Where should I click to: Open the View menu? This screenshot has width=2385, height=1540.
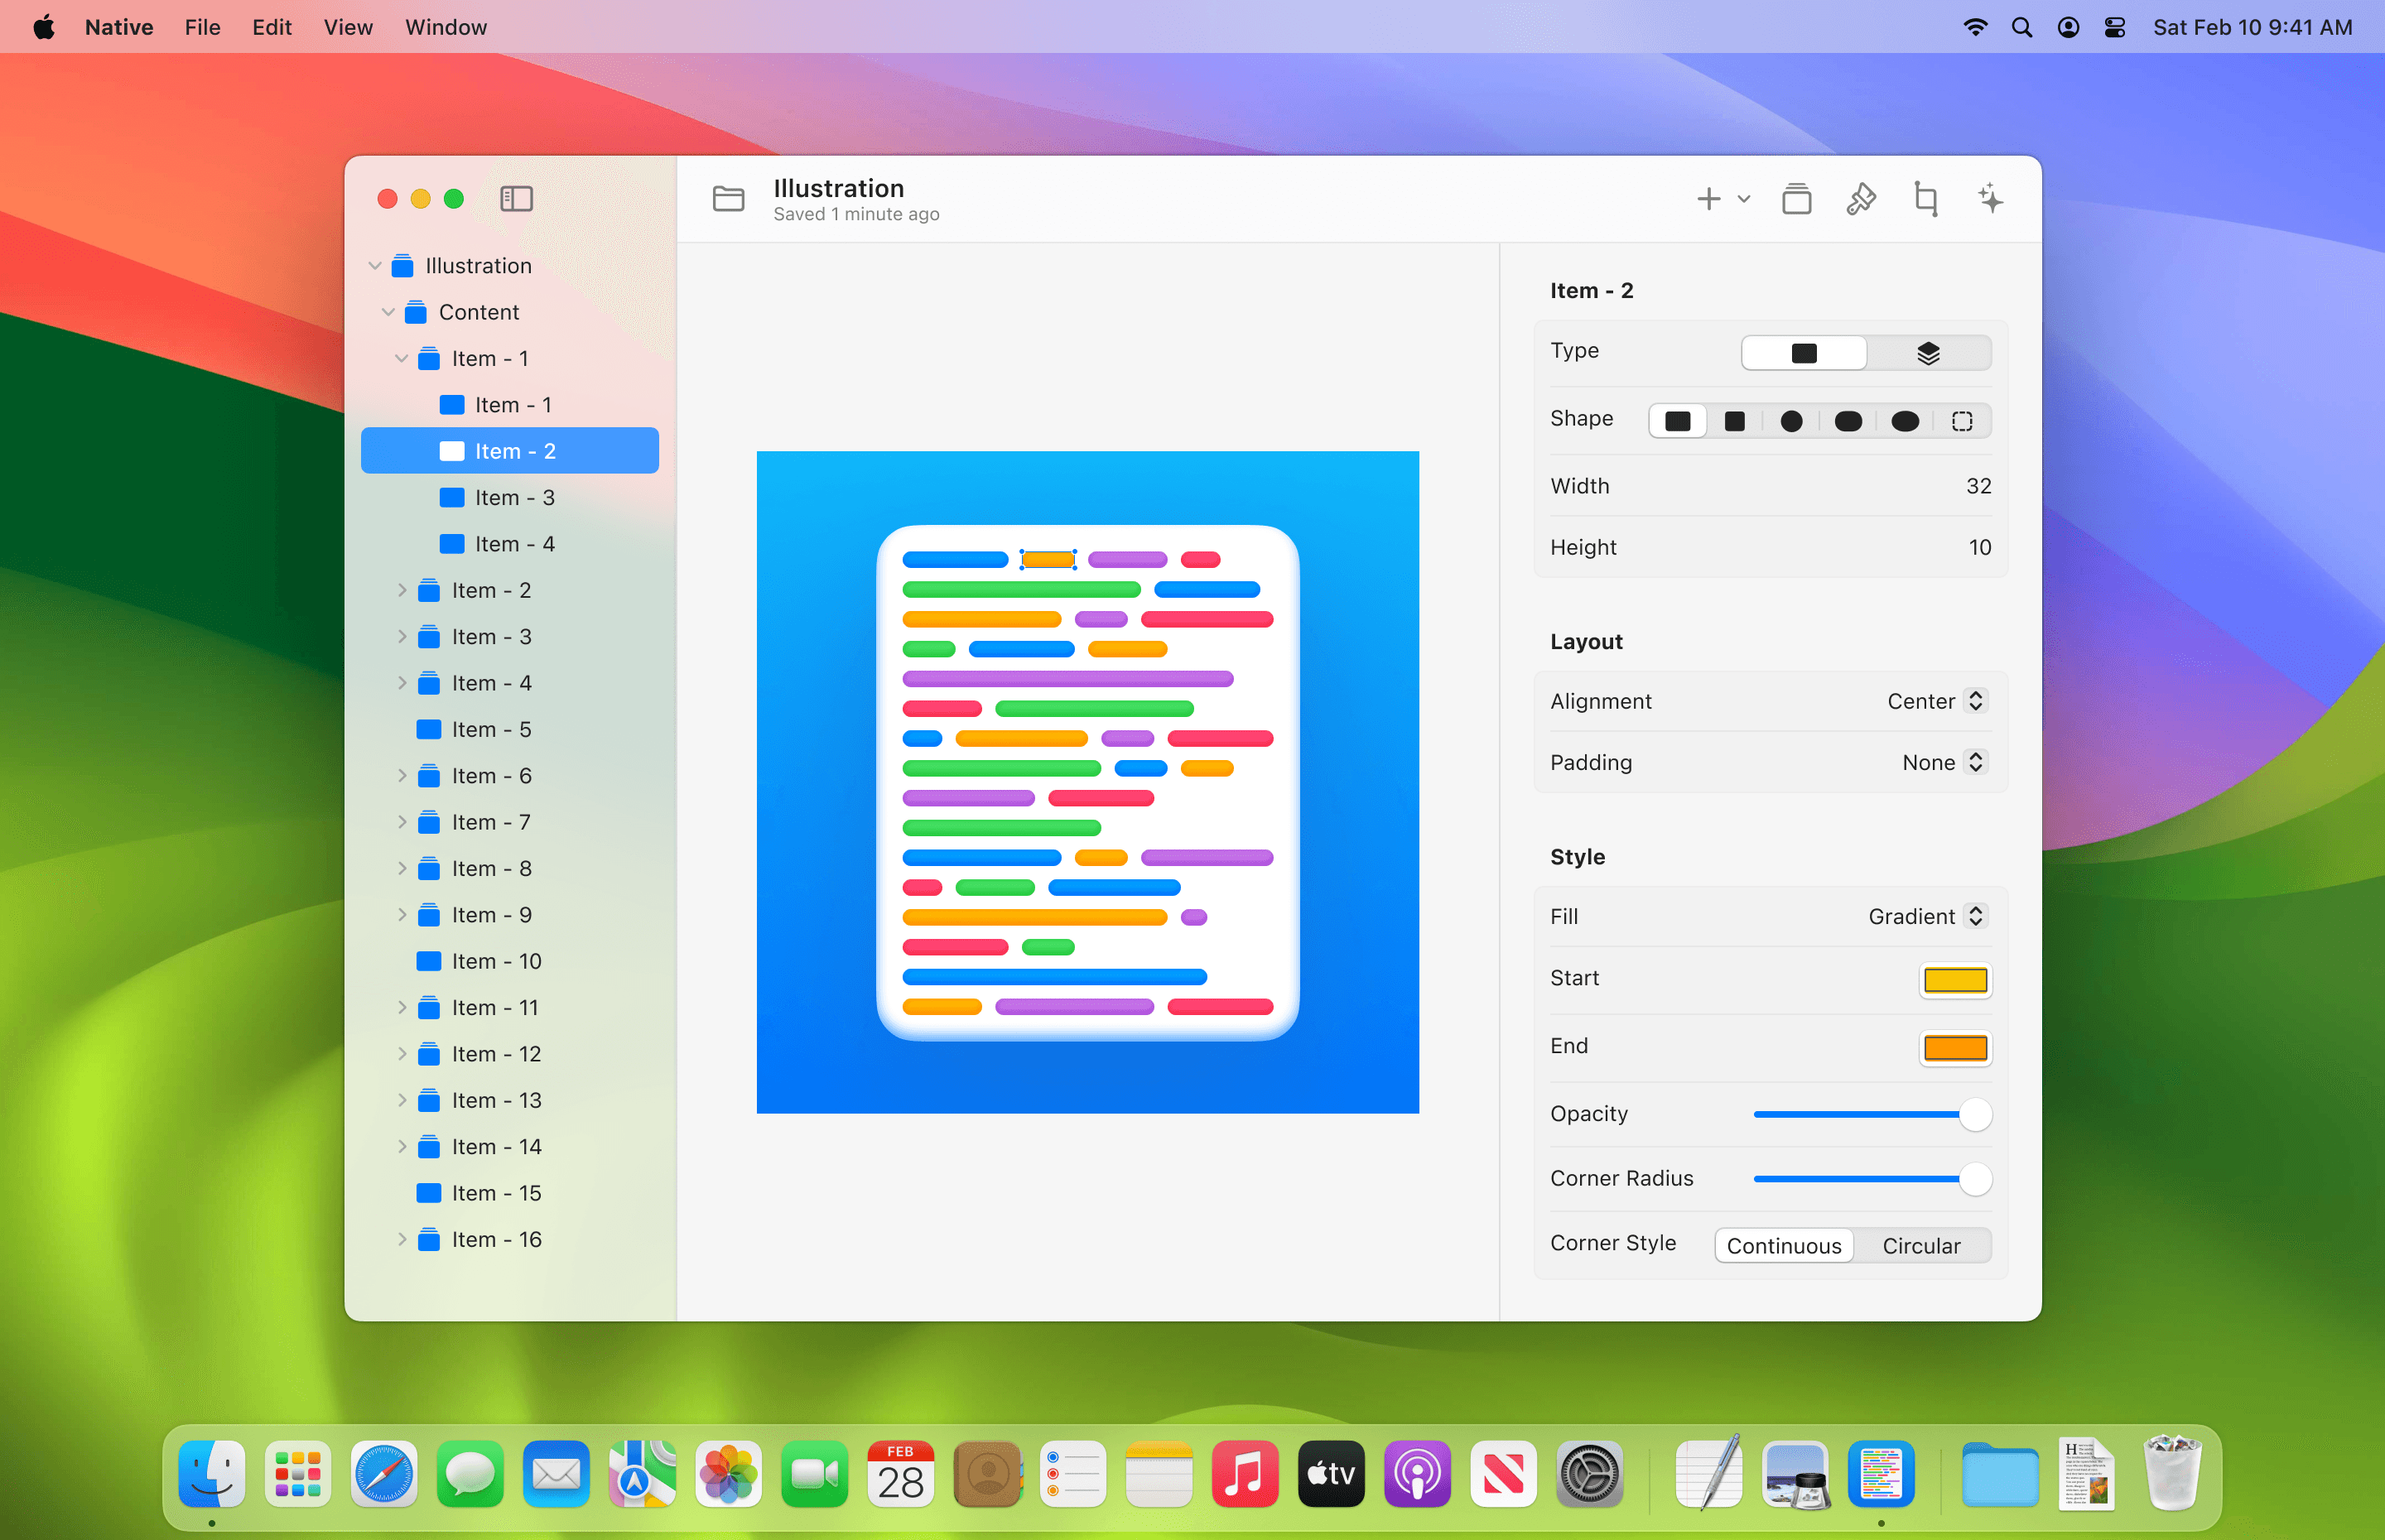[x=348, y=26]
